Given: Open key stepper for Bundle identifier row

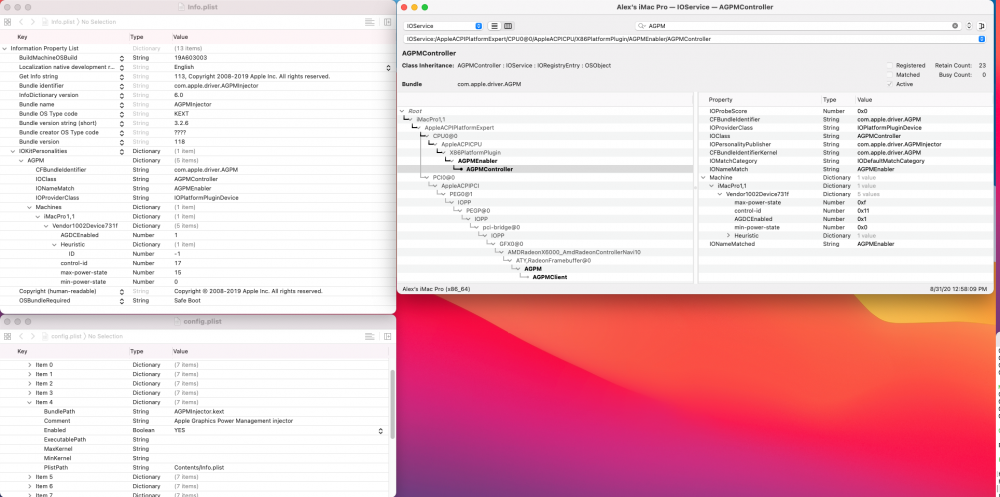Looking at the screenshot, I should (122, 85).
